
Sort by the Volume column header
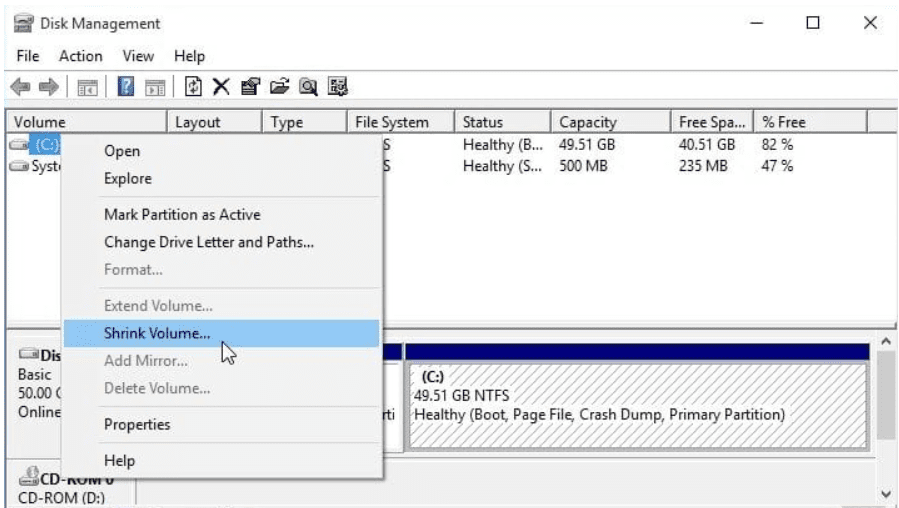tap(87, 122)
